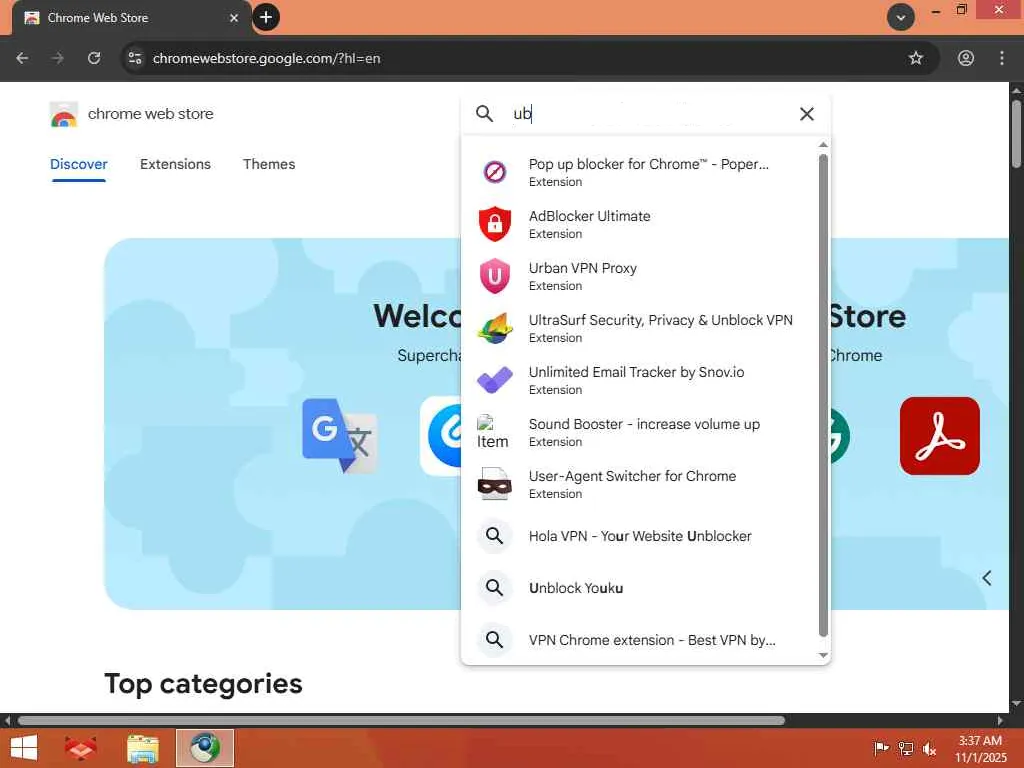Open site information icon in address bar
The height and width of the screenshot is (768, 1024).
point(135,58)
